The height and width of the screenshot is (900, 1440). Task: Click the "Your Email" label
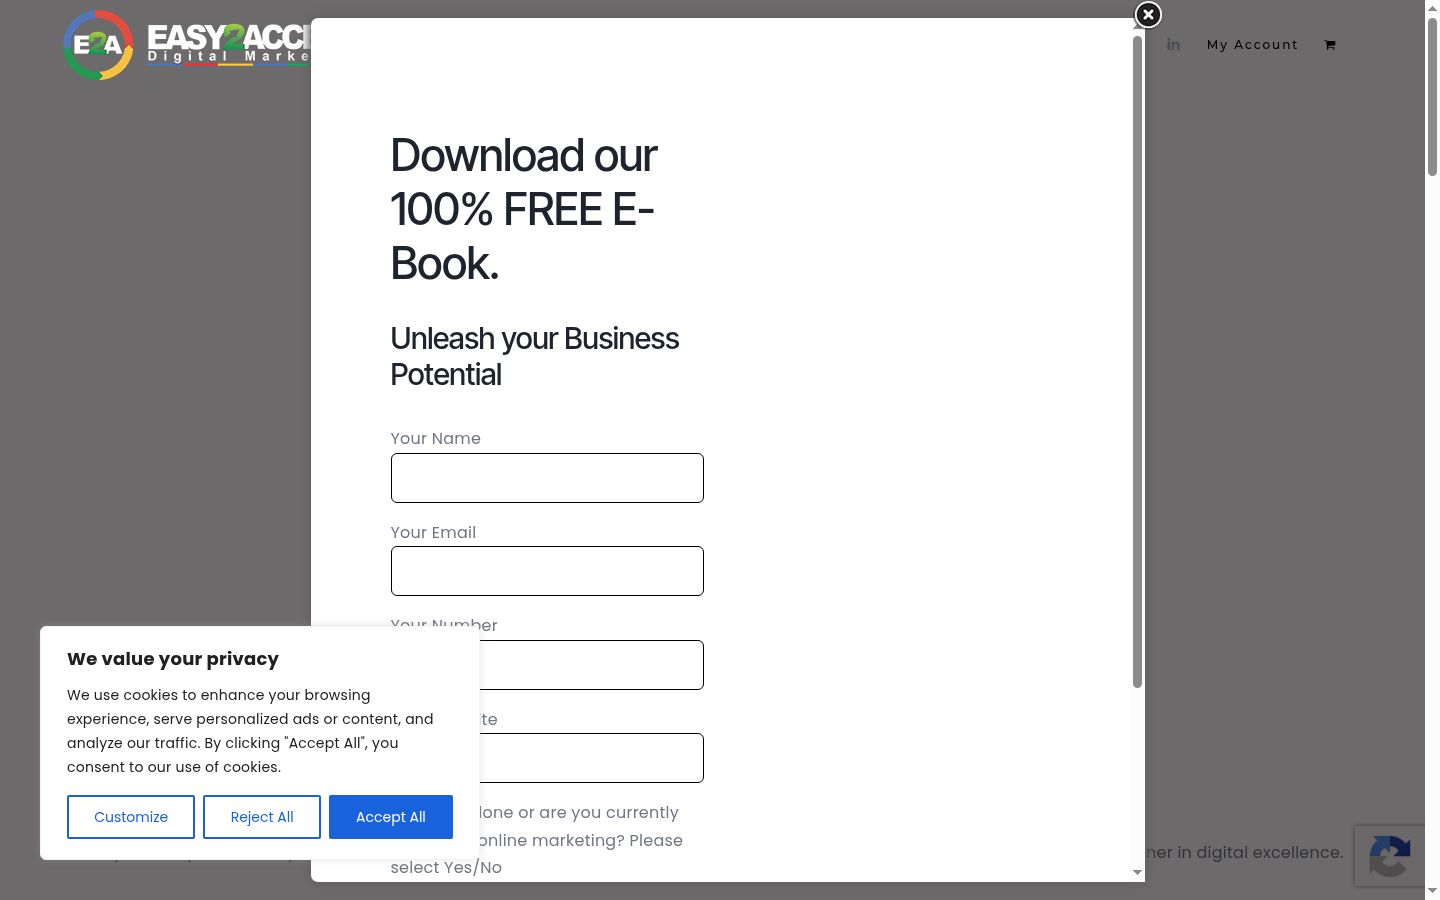433,532
